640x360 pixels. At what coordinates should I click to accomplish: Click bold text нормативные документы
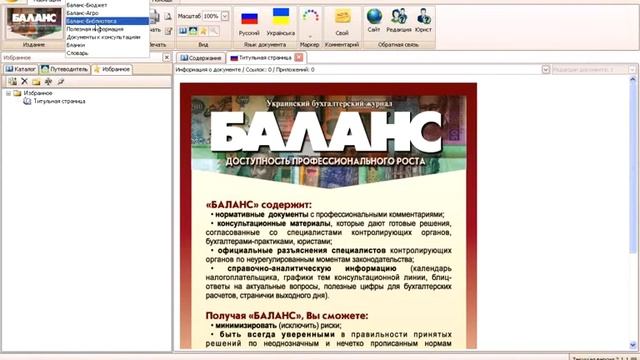click(x=262, y=214)
